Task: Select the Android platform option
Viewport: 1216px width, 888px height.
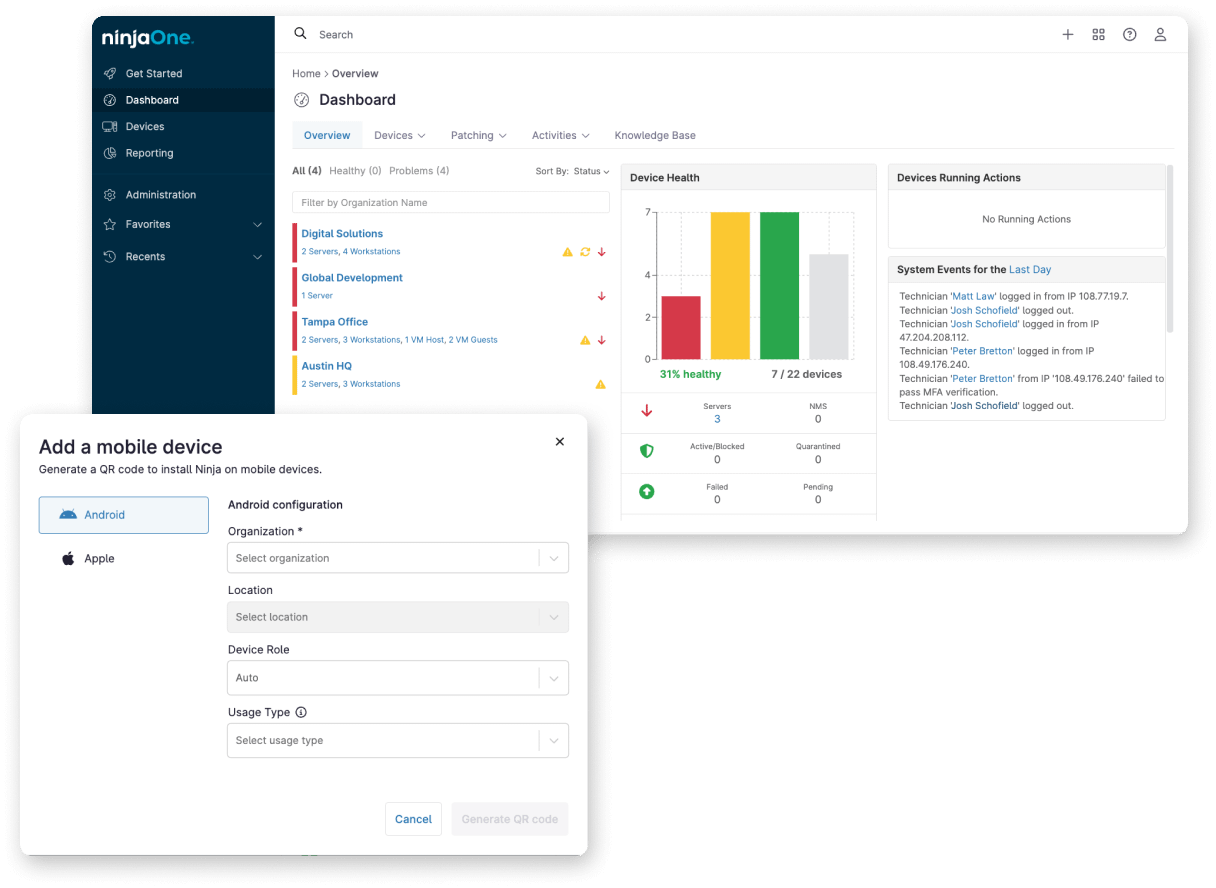Action: pos(103,514)
